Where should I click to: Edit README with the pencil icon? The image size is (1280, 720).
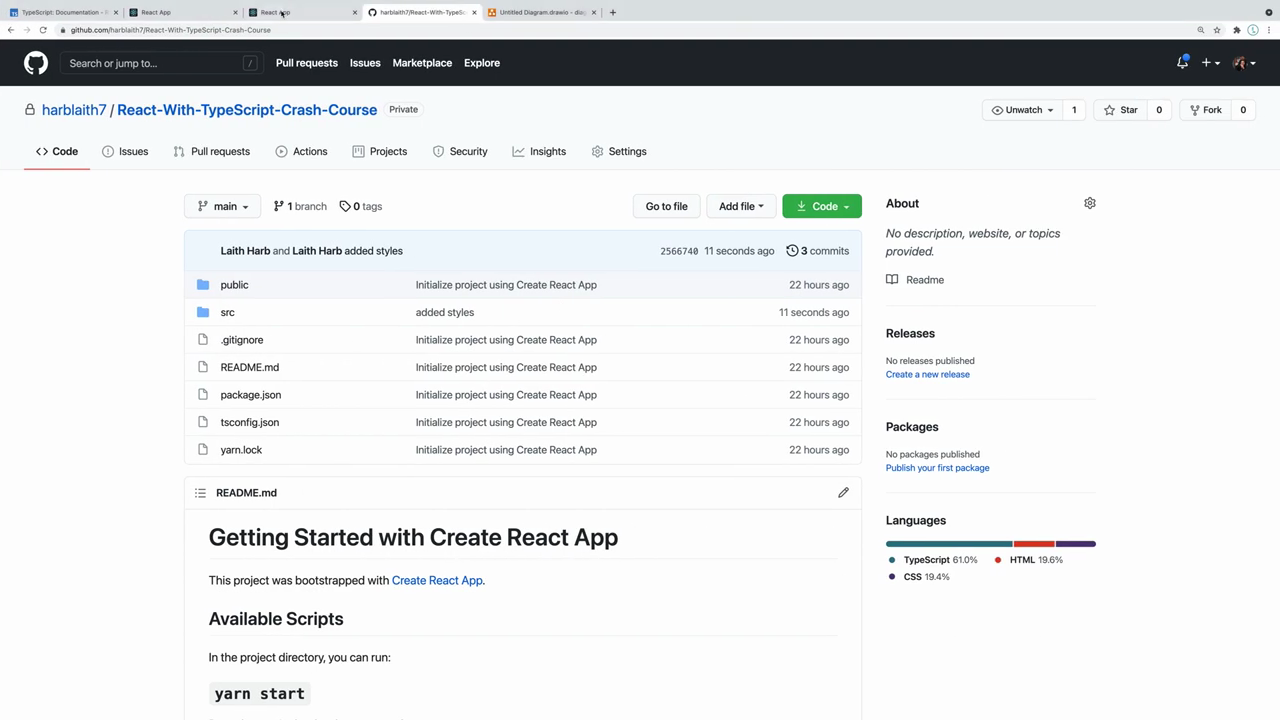pos(843,492)
